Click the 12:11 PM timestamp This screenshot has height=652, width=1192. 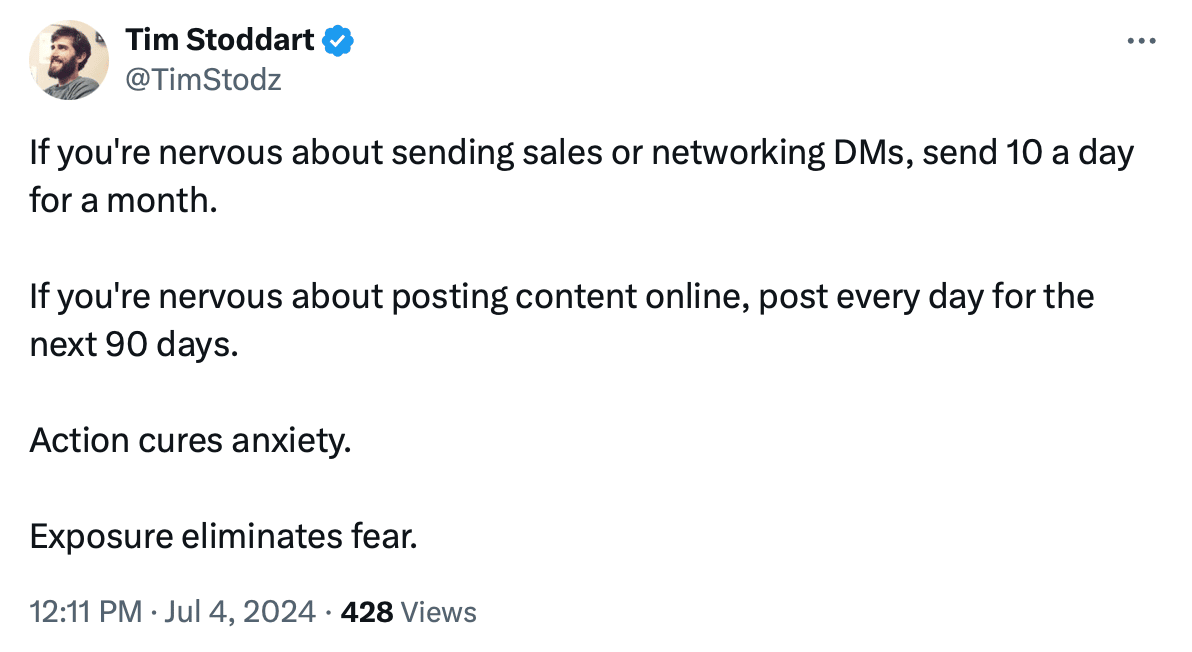(x=86, y=611)
